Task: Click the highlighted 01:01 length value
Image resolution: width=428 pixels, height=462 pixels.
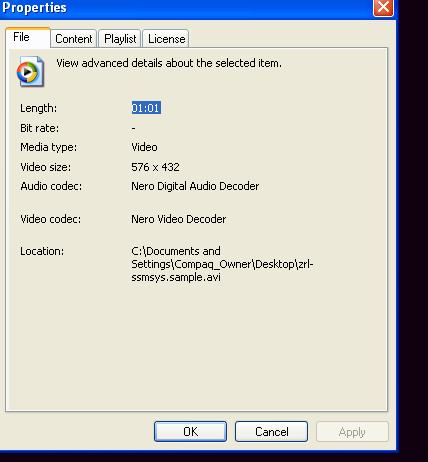Action: coord(146,108)
